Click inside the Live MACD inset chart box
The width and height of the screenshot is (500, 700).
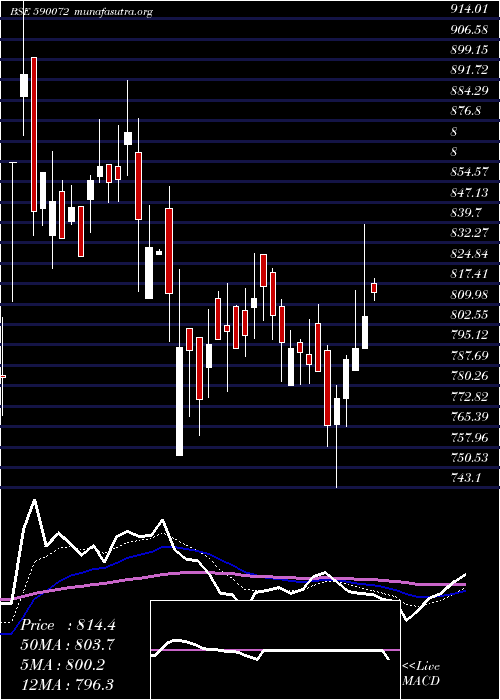pos(275,650)
